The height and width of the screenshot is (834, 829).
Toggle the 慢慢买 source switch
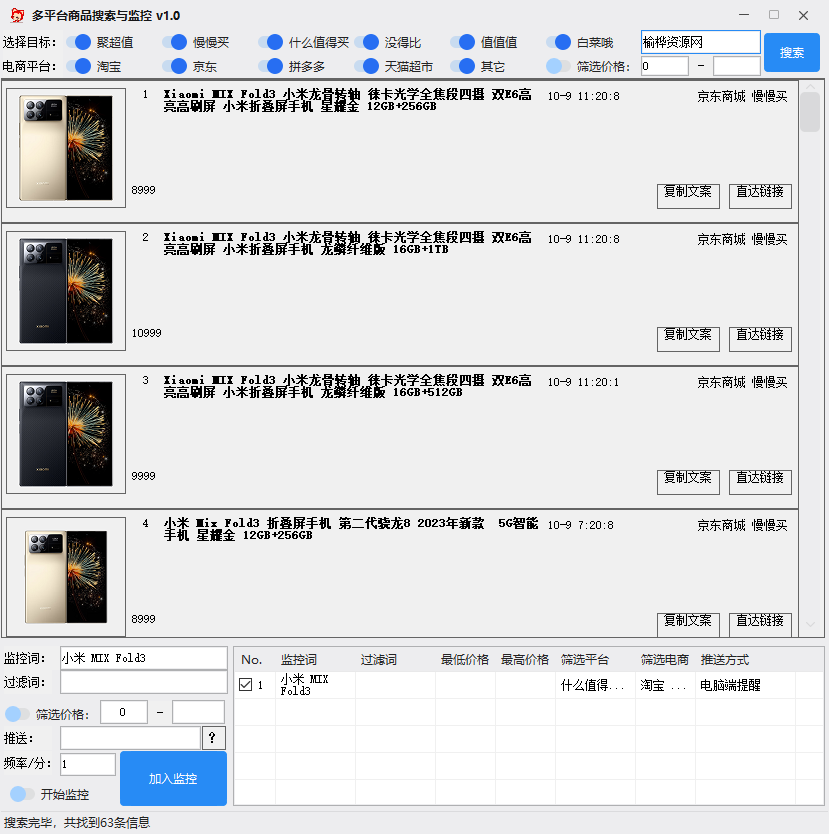pyautogui.click(x=175, y=42)
